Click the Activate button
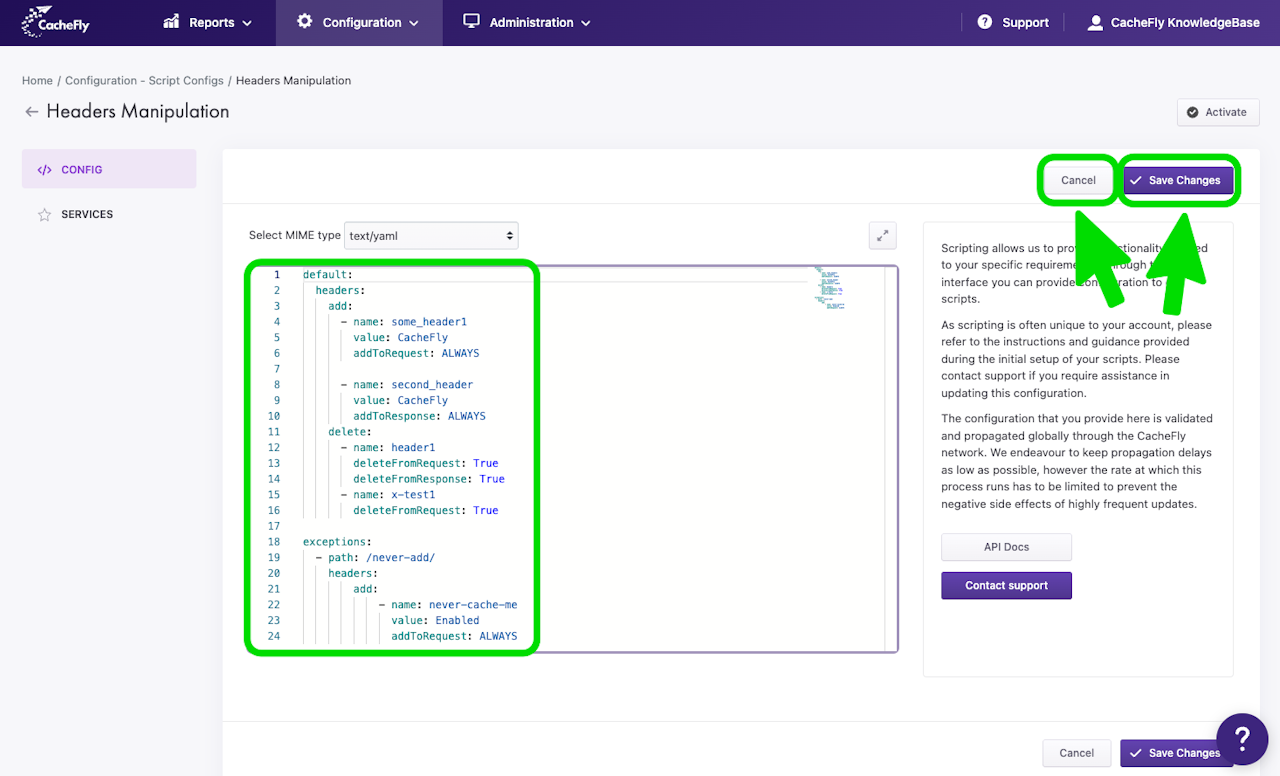 point(1218,112)
